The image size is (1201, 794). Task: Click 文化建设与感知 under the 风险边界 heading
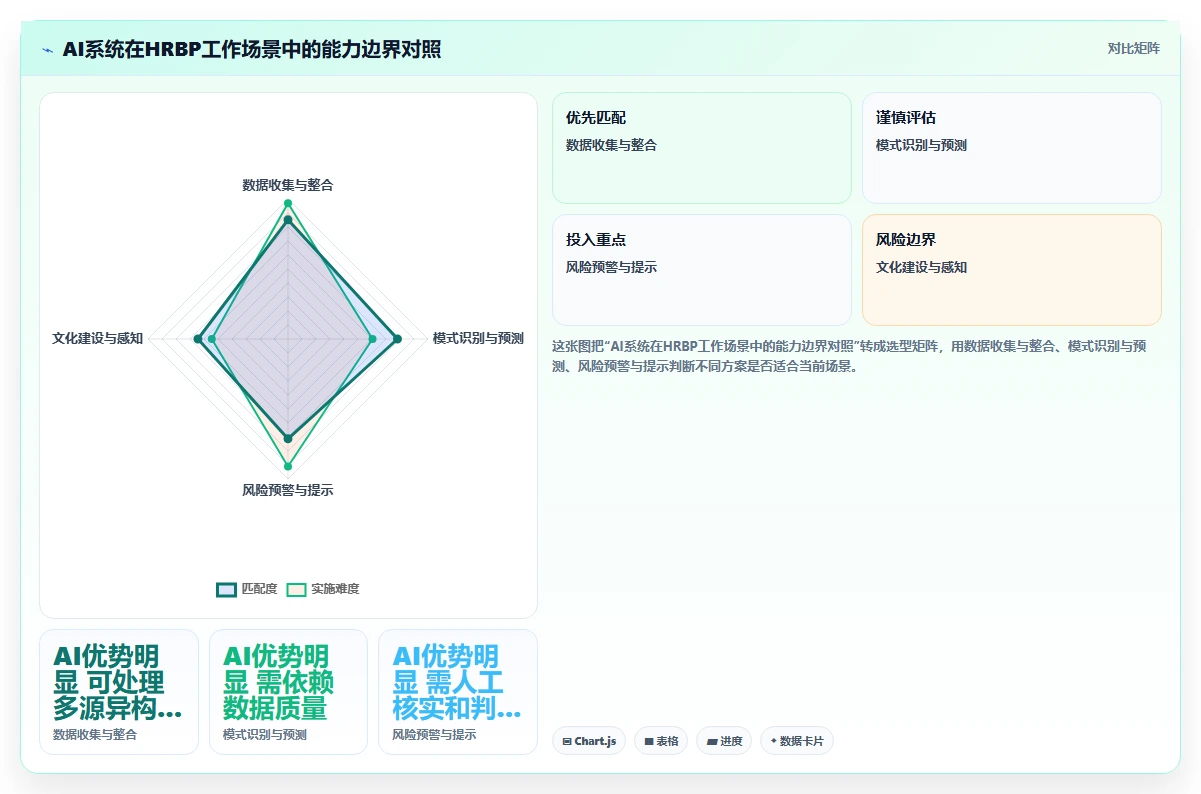(x=921, y=267)
